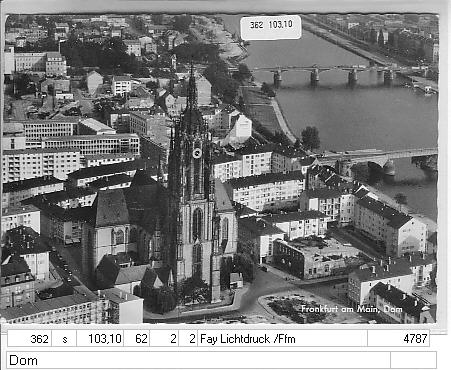Screen dimensions: 451x370
Task: Click the nearer bridge over the river
Action: (x=377, y=159)
